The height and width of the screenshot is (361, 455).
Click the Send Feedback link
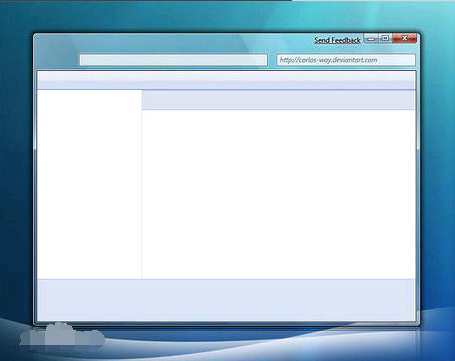(337, 40)
